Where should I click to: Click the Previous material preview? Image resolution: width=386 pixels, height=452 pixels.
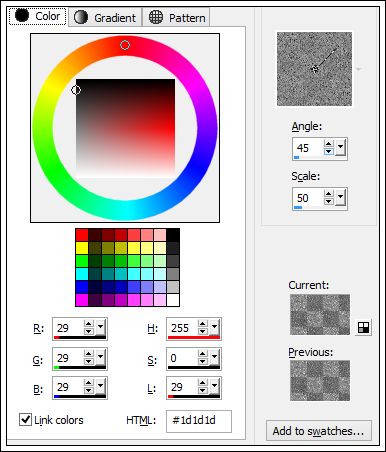pos(320,380)
